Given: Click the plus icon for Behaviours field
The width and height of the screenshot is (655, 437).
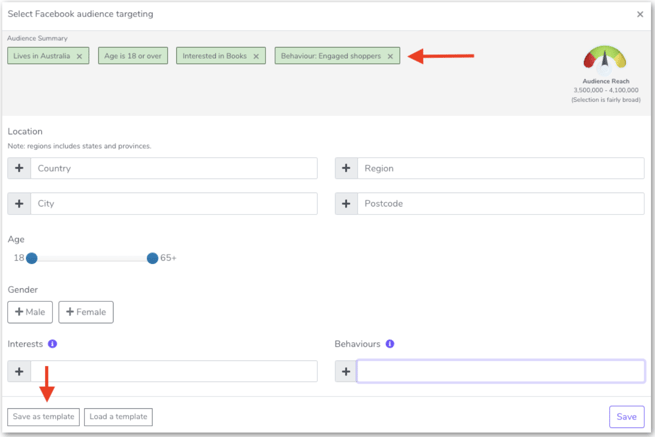Looking at the screenshot, I should [346, 371].
